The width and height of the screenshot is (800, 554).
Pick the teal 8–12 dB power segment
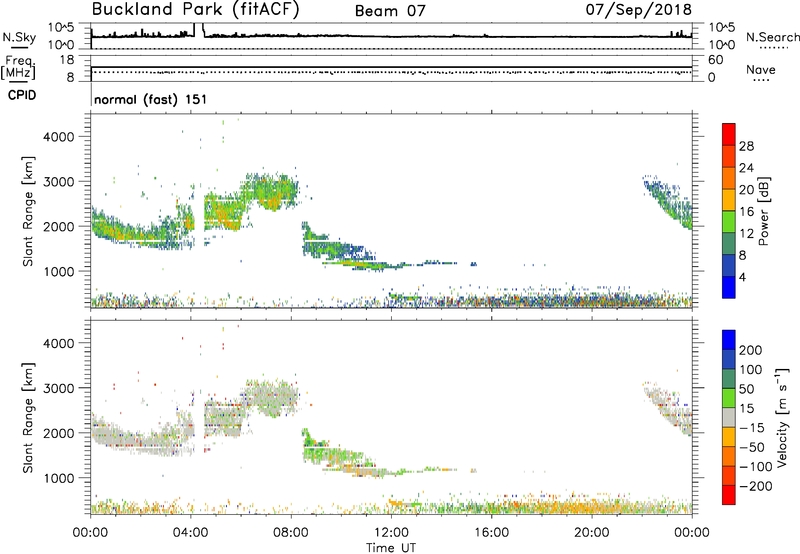click(x=729, y=244)
